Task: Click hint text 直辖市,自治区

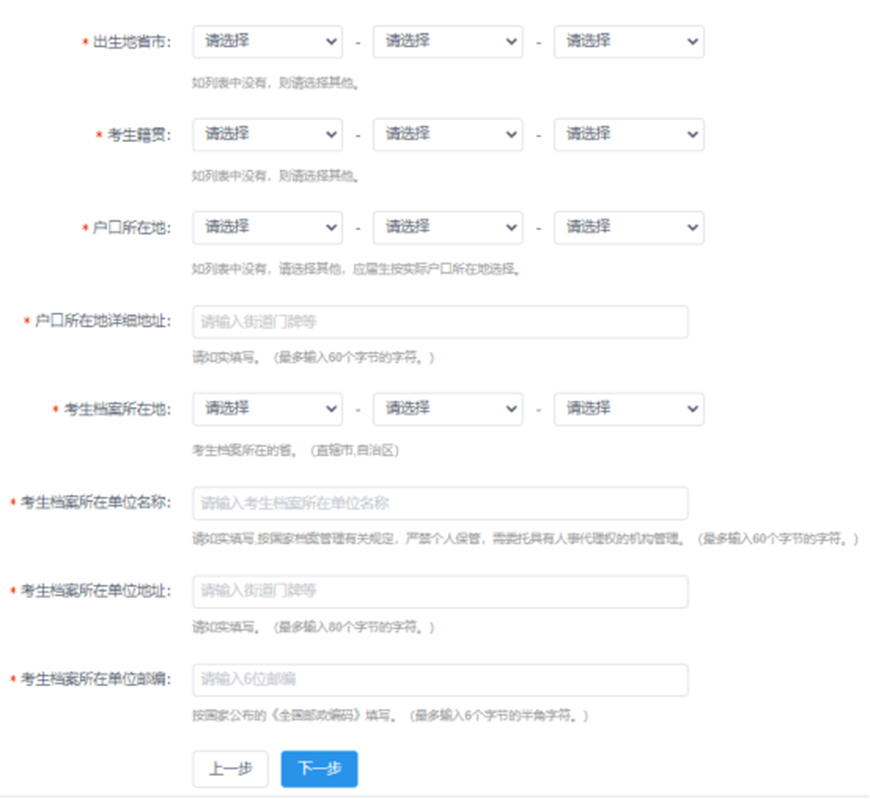Action: 354,451
